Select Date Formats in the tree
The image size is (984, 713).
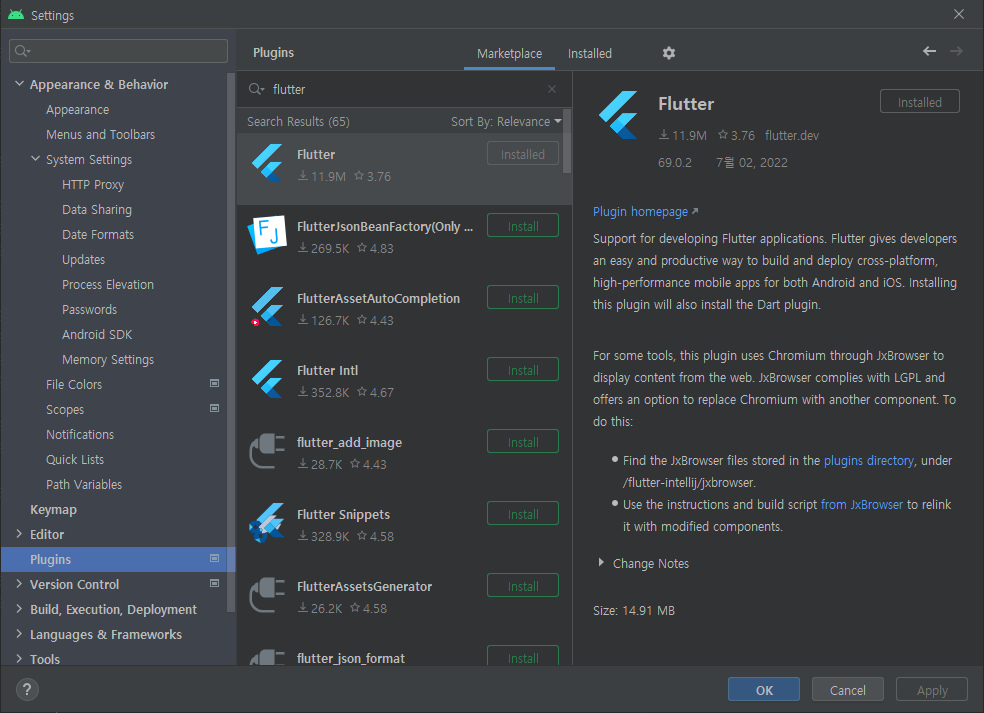tap(98, 235)
